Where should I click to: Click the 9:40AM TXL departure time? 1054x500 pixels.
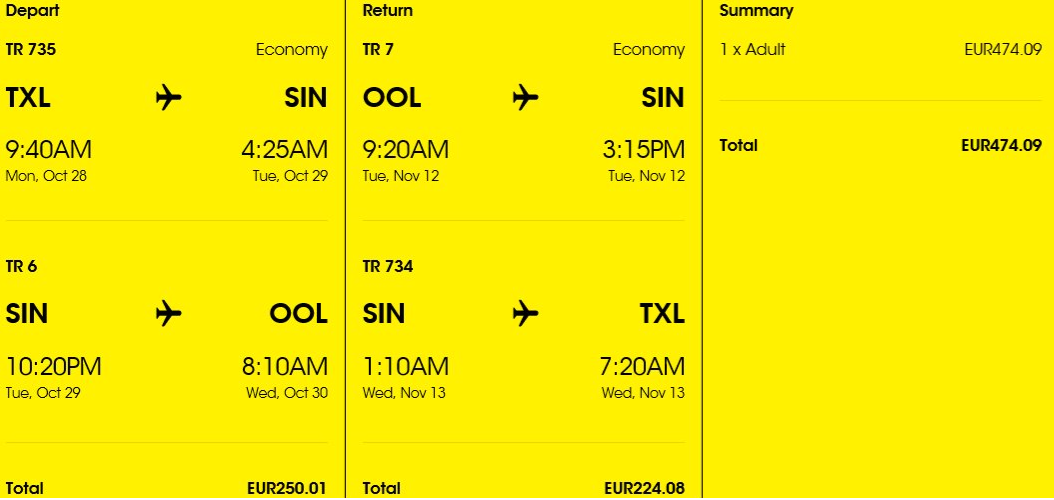pyautogui.click(x=48, y=150)
